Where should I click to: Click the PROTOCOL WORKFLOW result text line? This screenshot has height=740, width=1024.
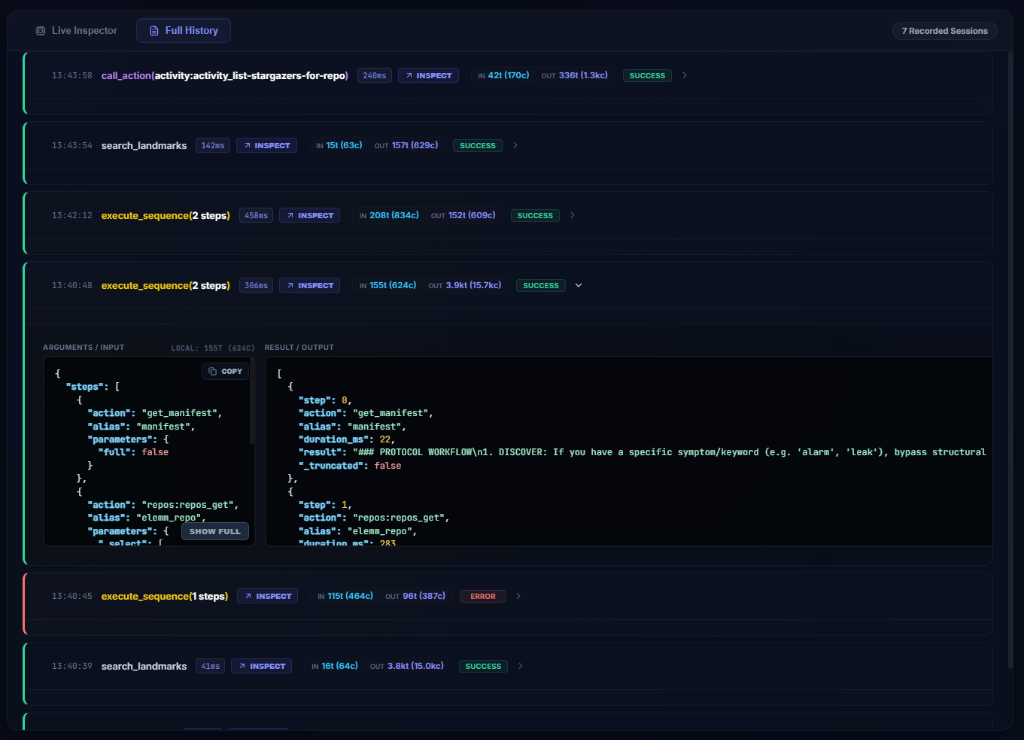point(643,452)
